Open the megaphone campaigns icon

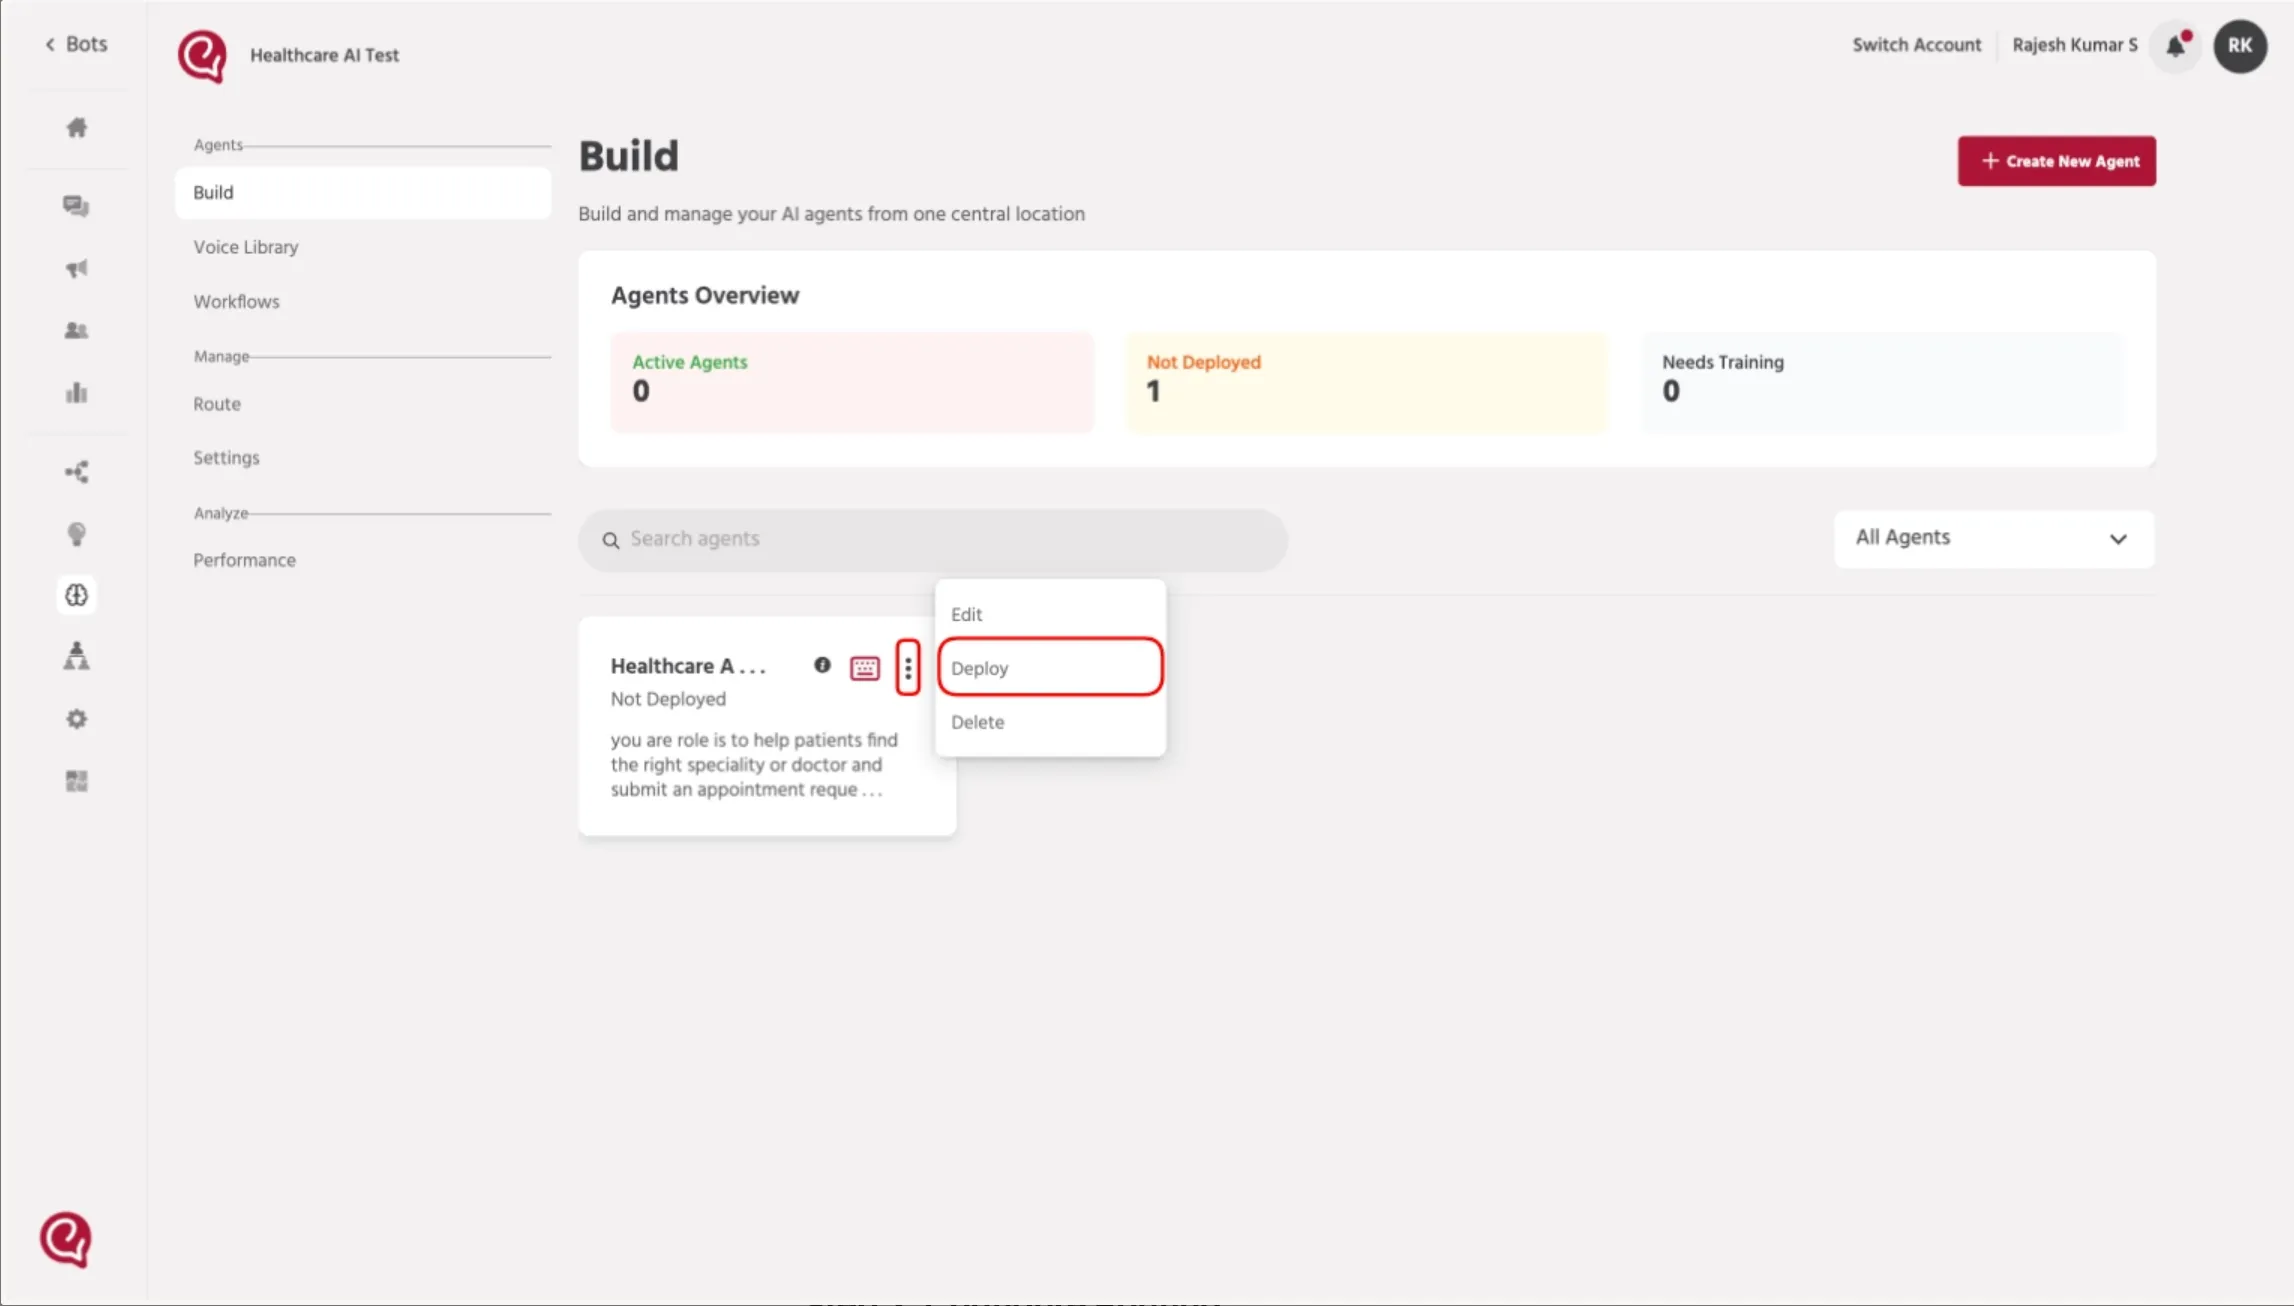[77, 268]
